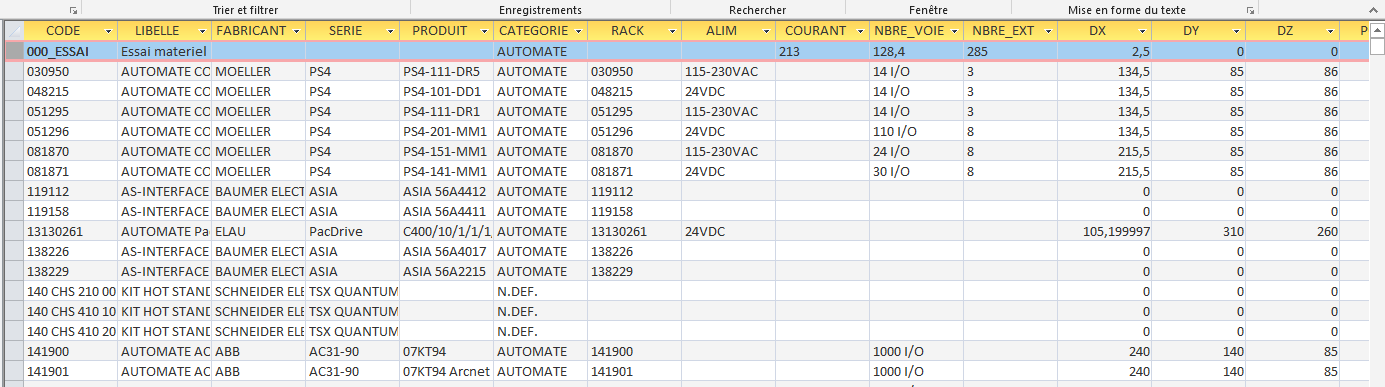
Task: Click the COURANT value 213
Action: coord(822,51)
